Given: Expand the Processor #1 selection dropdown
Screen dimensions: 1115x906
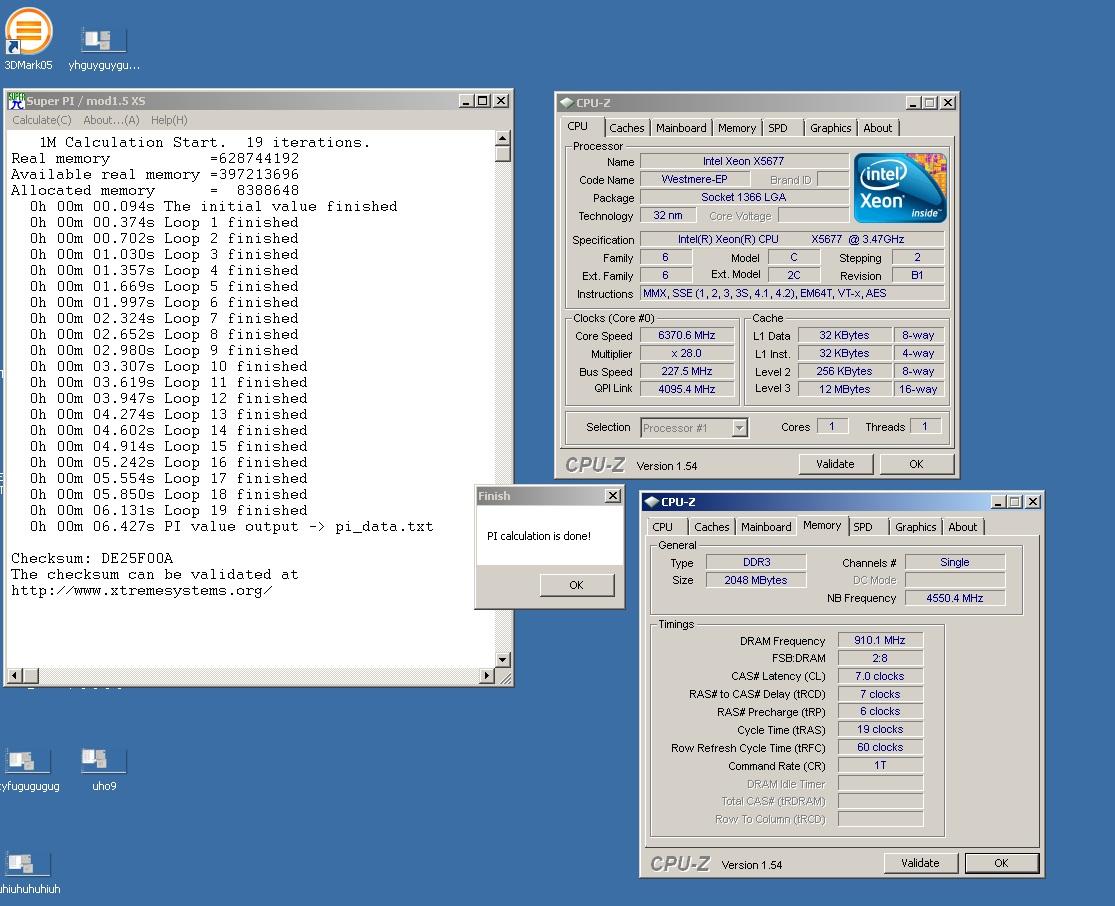Looking at the screenshot, I should [x=740, y=428].
